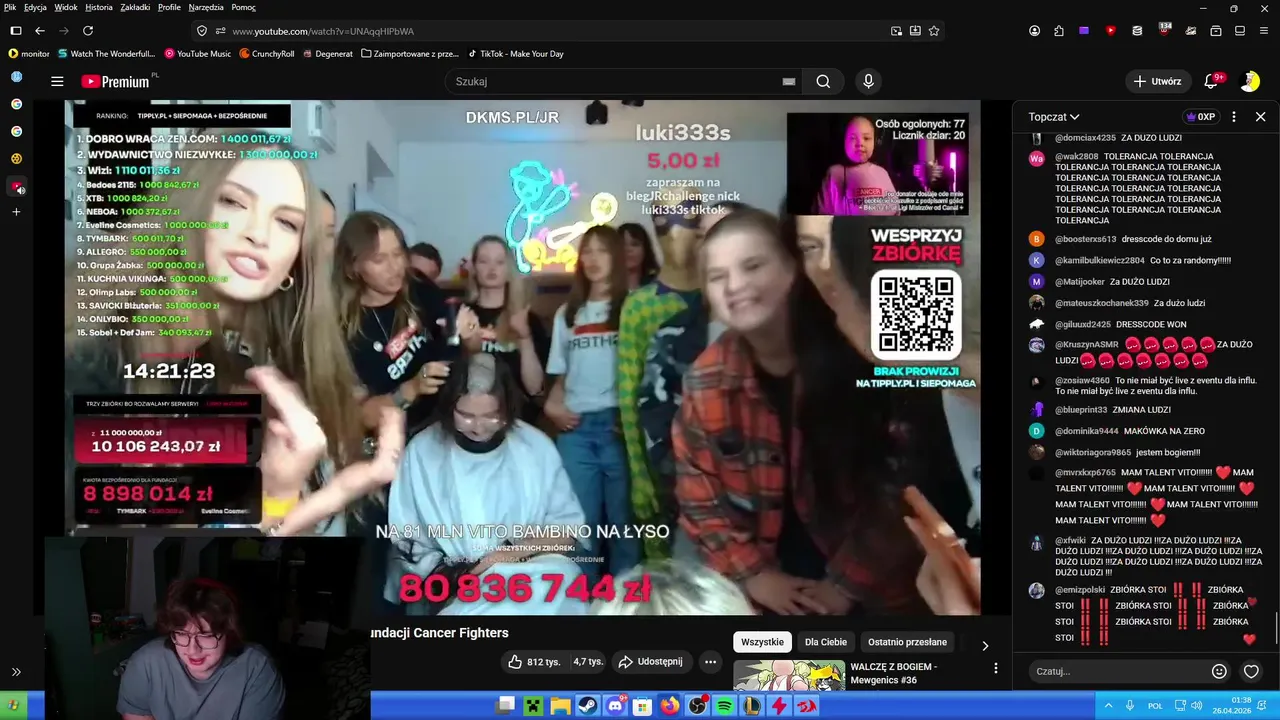Expand the vertical tabs sidebar
1280x720 pixels.
click(16, 672)
